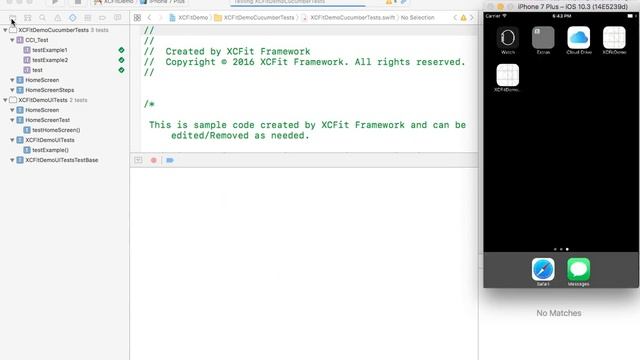Collapse the CCI_Test class
Image resolution: width=640 pixels, height=360 pixels.
pos(12,40)
